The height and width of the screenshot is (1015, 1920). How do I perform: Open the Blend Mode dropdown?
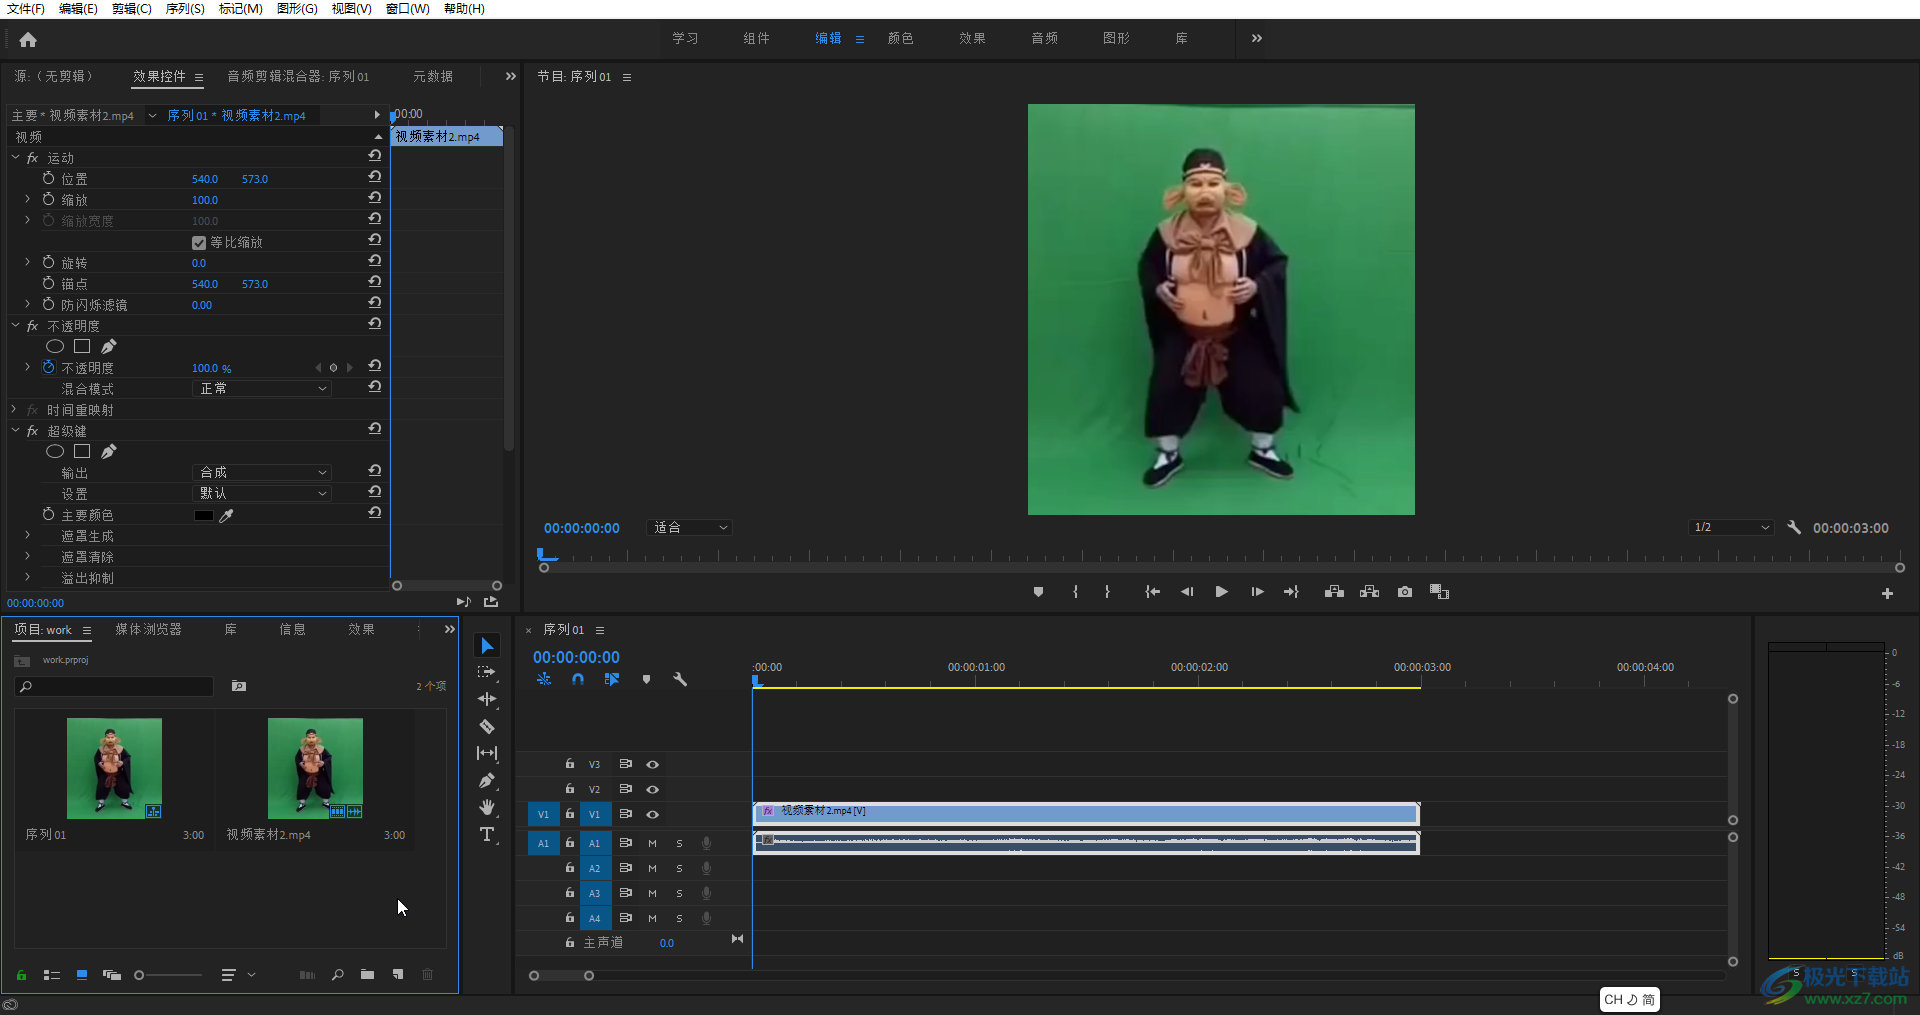[x=262, y=388]
